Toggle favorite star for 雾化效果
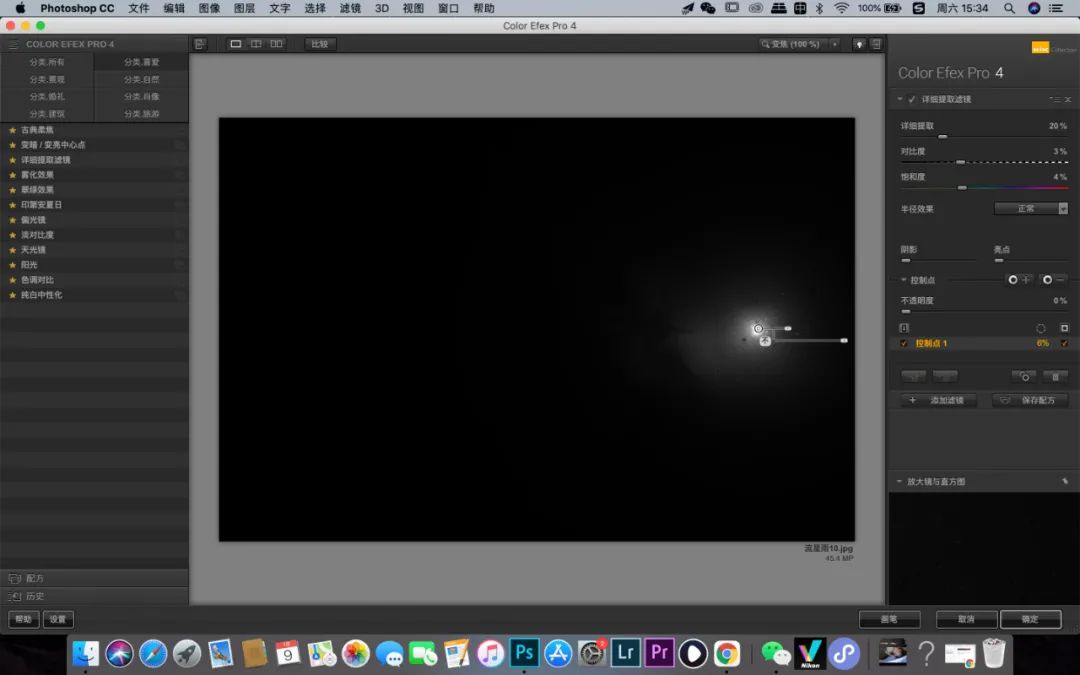This screenshot has width=1080, height=675. 12,175
